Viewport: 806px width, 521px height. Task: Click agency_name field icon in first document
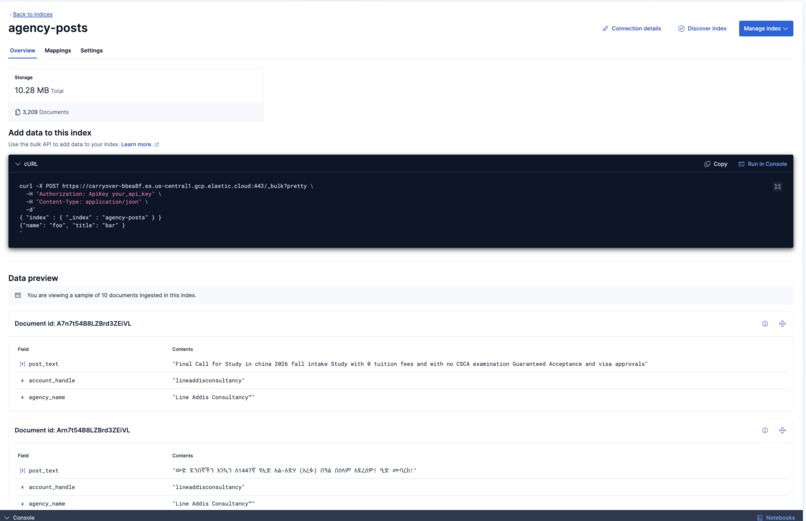pyautogui.click(x=22, y=397)
